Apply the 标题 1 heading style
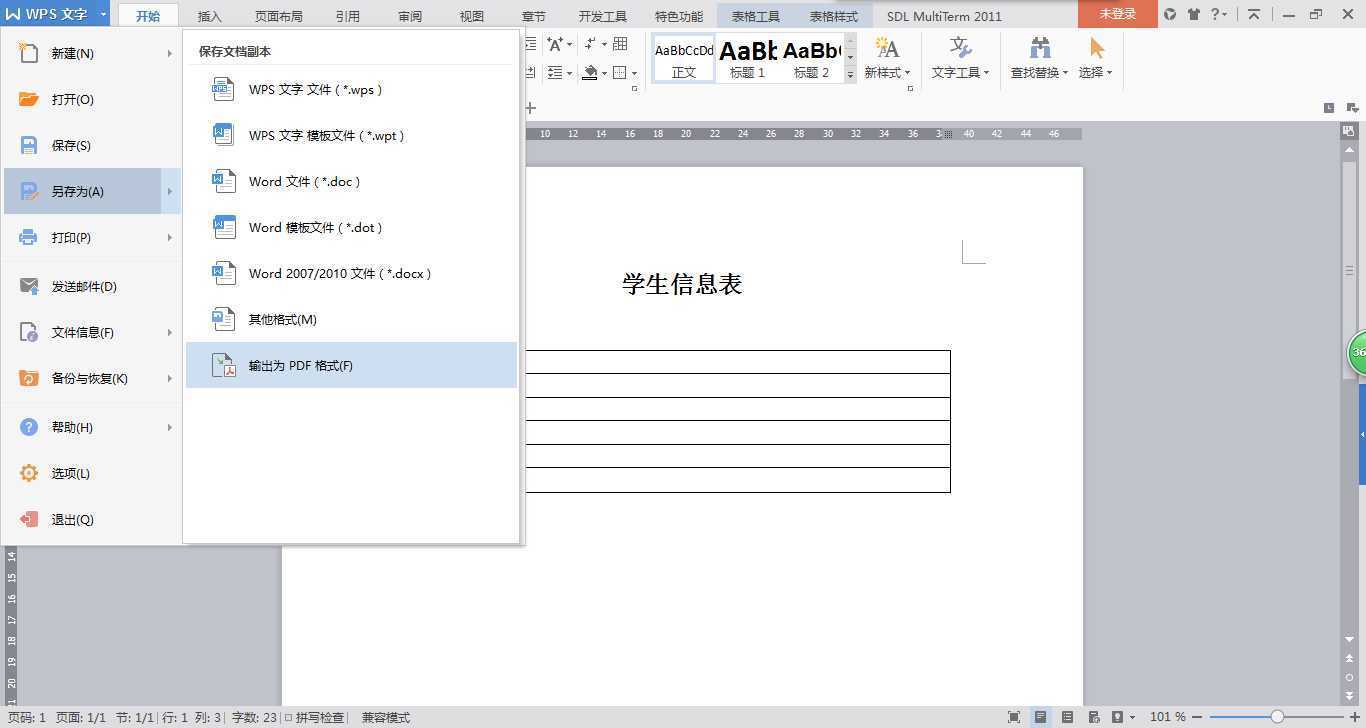The image size is (1366, 728). (748, 59)
